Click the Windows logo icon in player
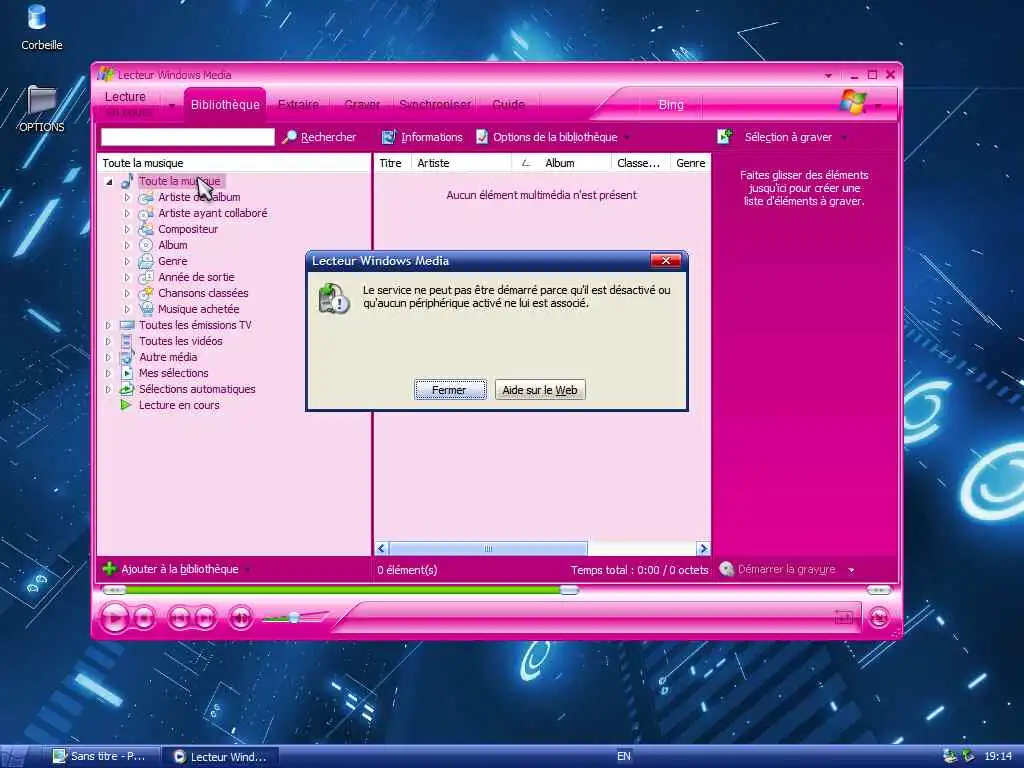Screen dimensions: 1024x768 [x=854, y=103]
